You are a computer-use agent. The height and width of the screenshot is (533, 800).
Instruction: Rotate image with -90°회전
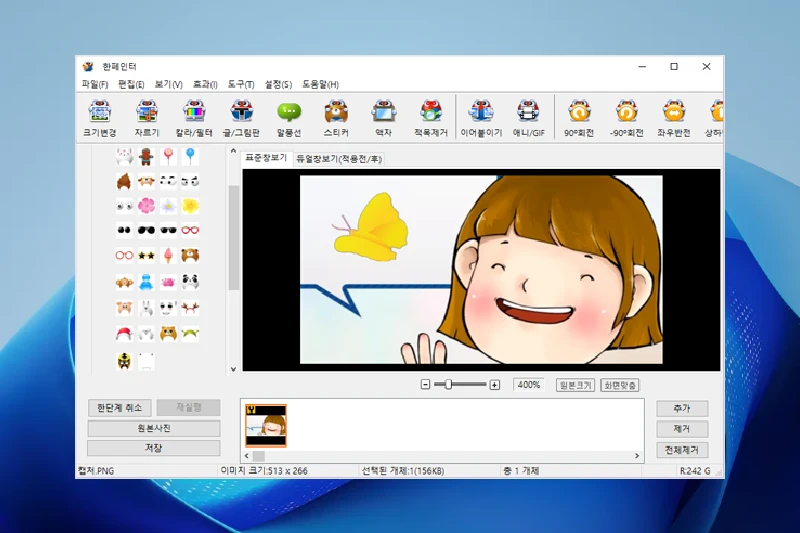(x=627, y=118)
